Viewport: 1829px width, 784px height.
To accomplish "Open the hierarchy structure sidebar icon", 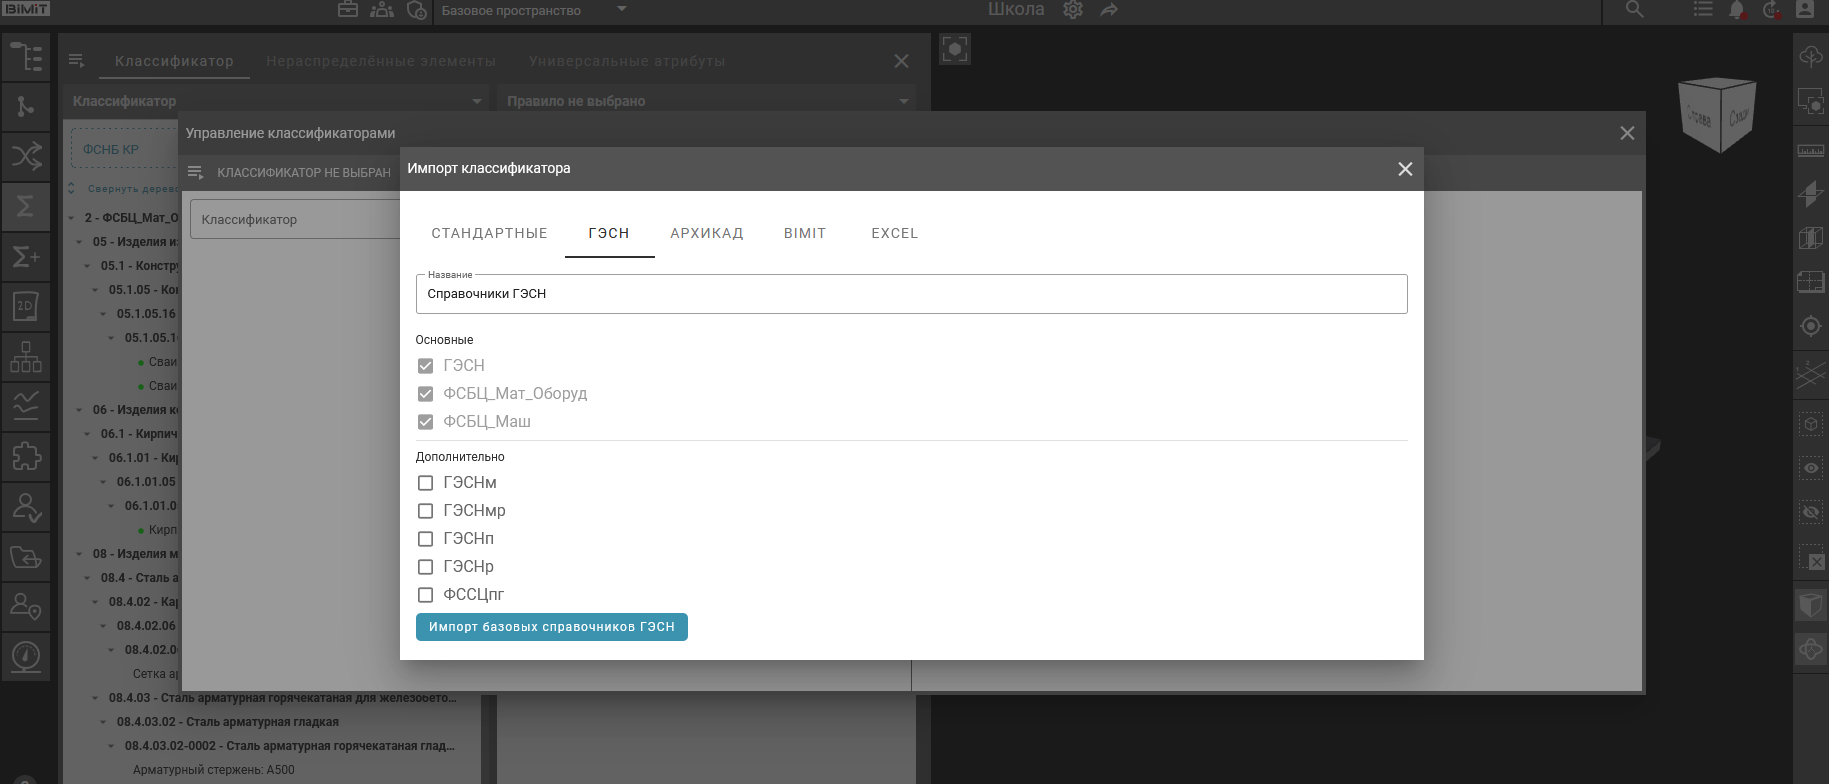I will (26, 356).
